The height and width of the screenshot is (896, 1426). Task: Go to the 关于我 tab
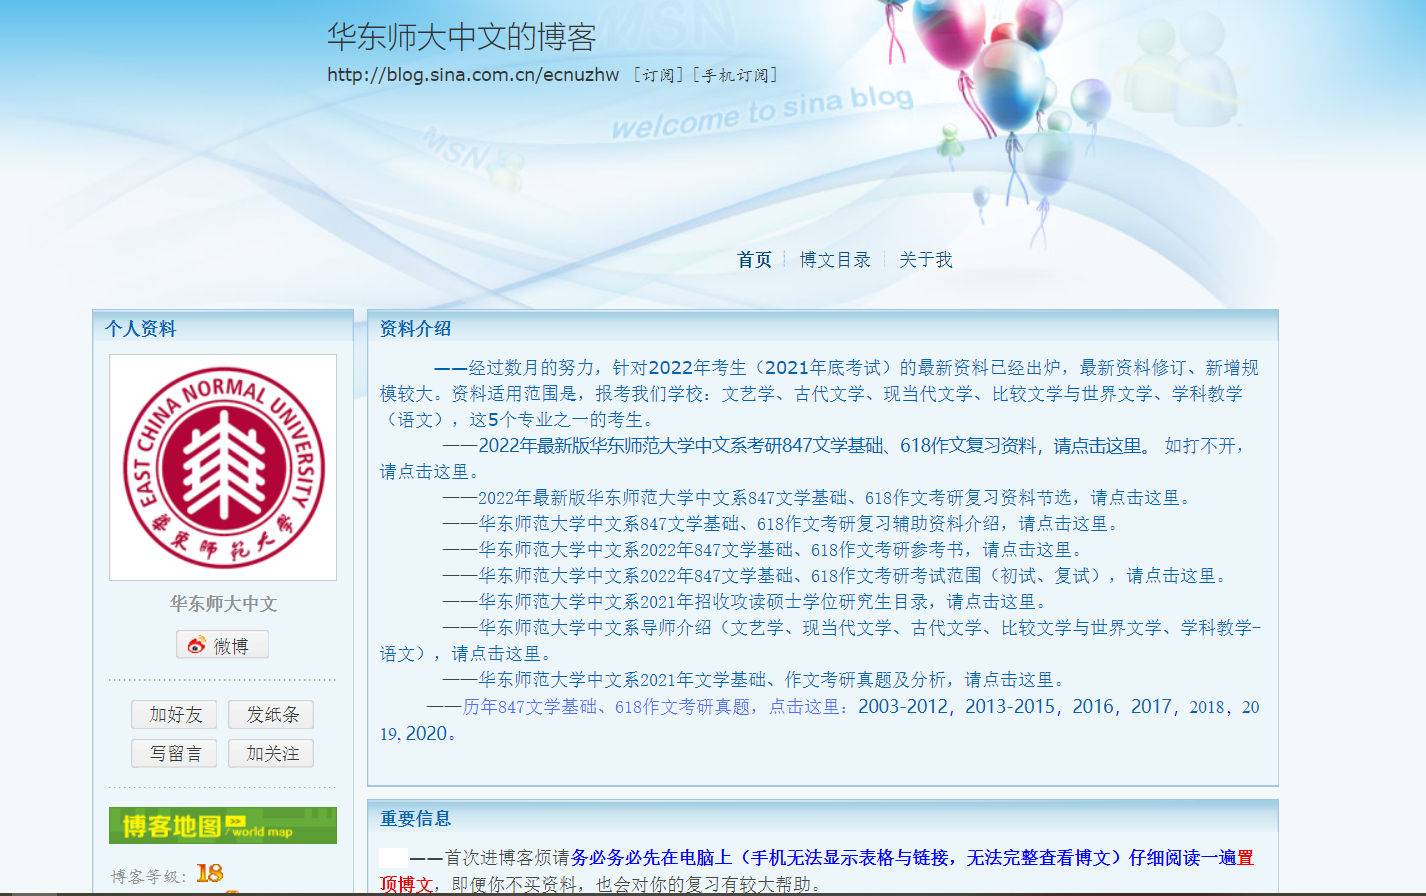coord(926,260)
